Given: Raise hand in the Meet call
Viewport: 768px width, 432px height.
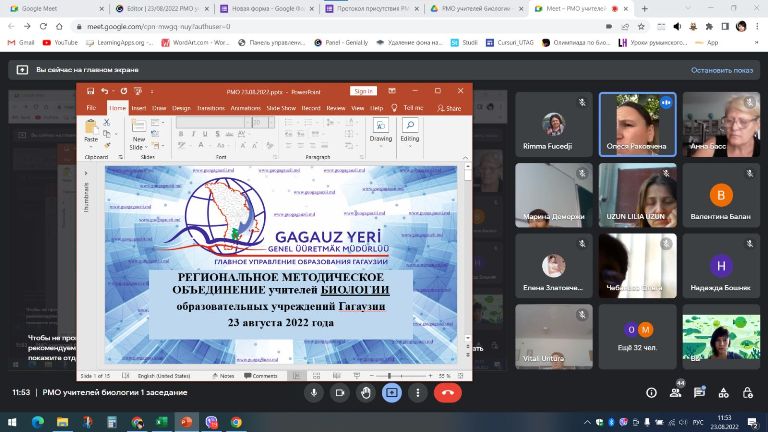Looking at the screenshot, I should (366, 393).
